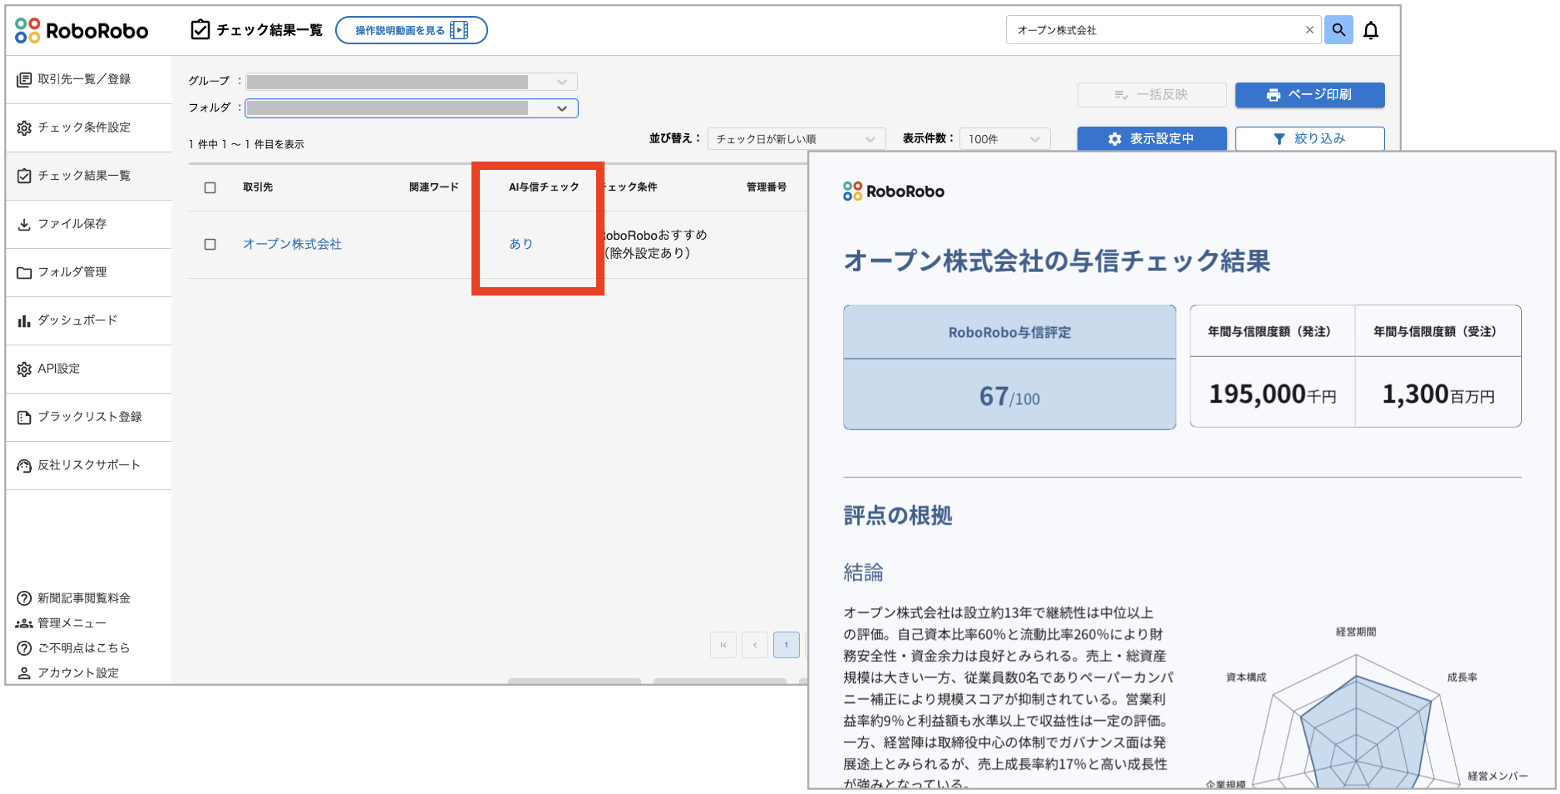Screen dimensions: 1560x794
Task: Click the ブラックリスト登録 icon
Action: (24, 417)
